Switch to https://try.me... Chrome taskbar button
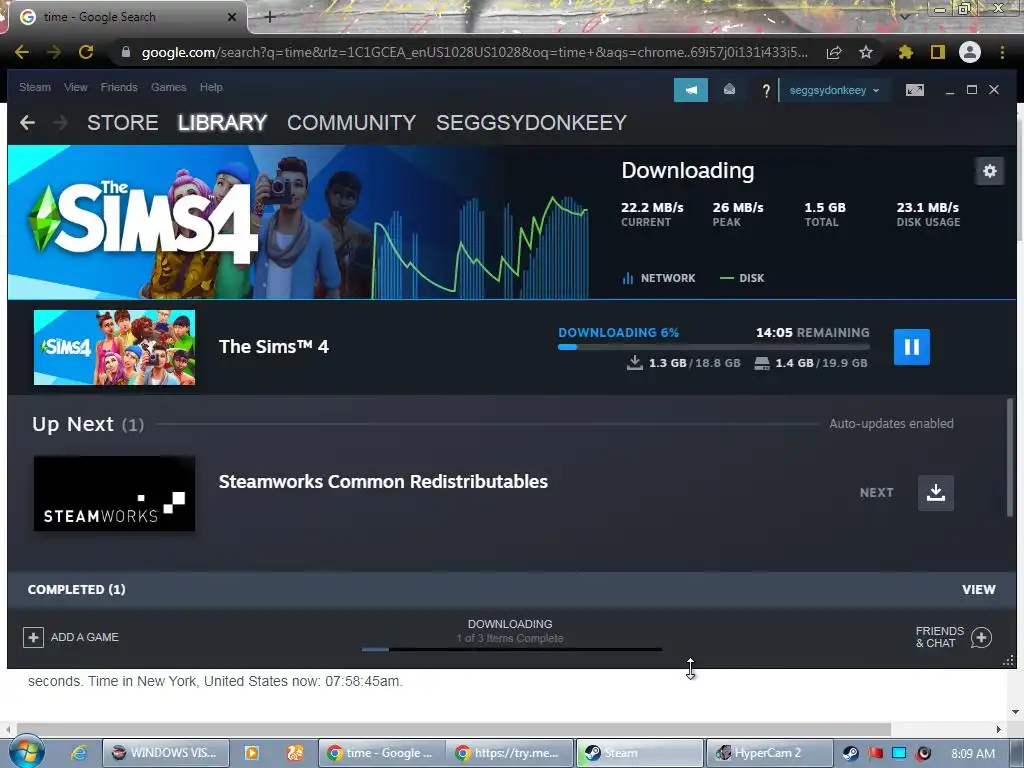The image size is (1024, 768). click(x=509, y=753)
